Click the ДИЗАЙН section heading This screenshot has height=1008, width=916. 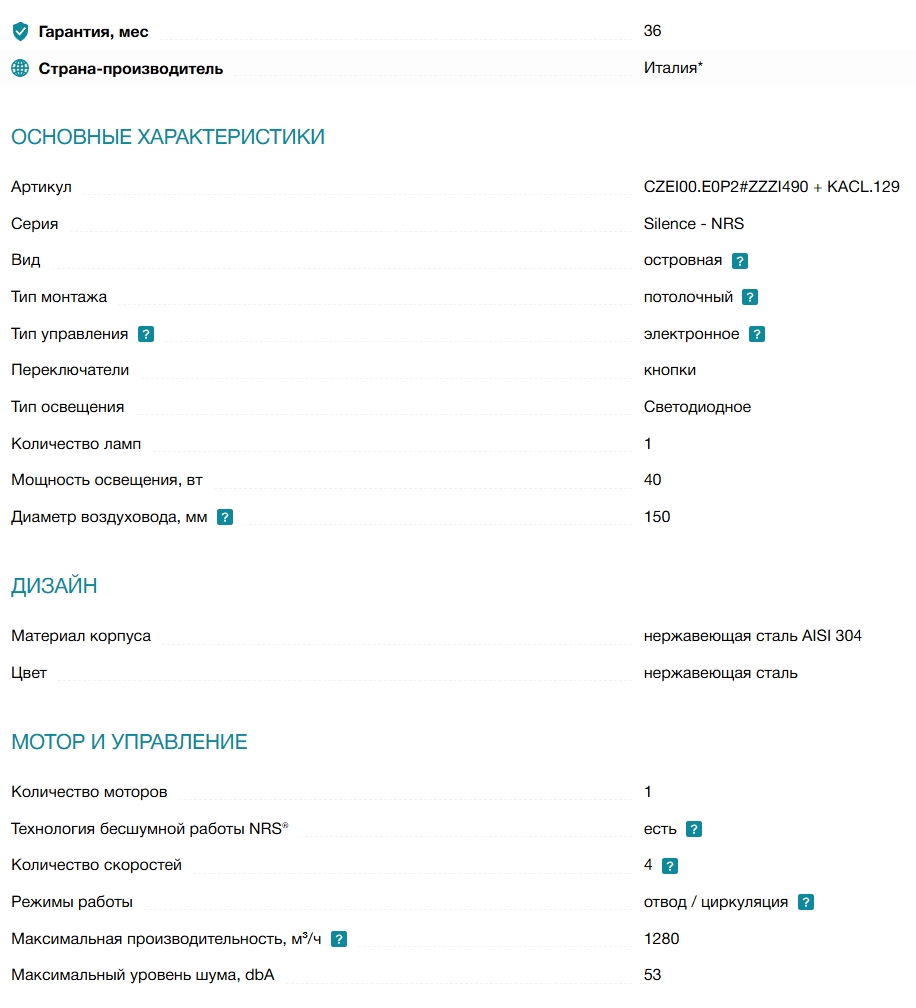54,586
